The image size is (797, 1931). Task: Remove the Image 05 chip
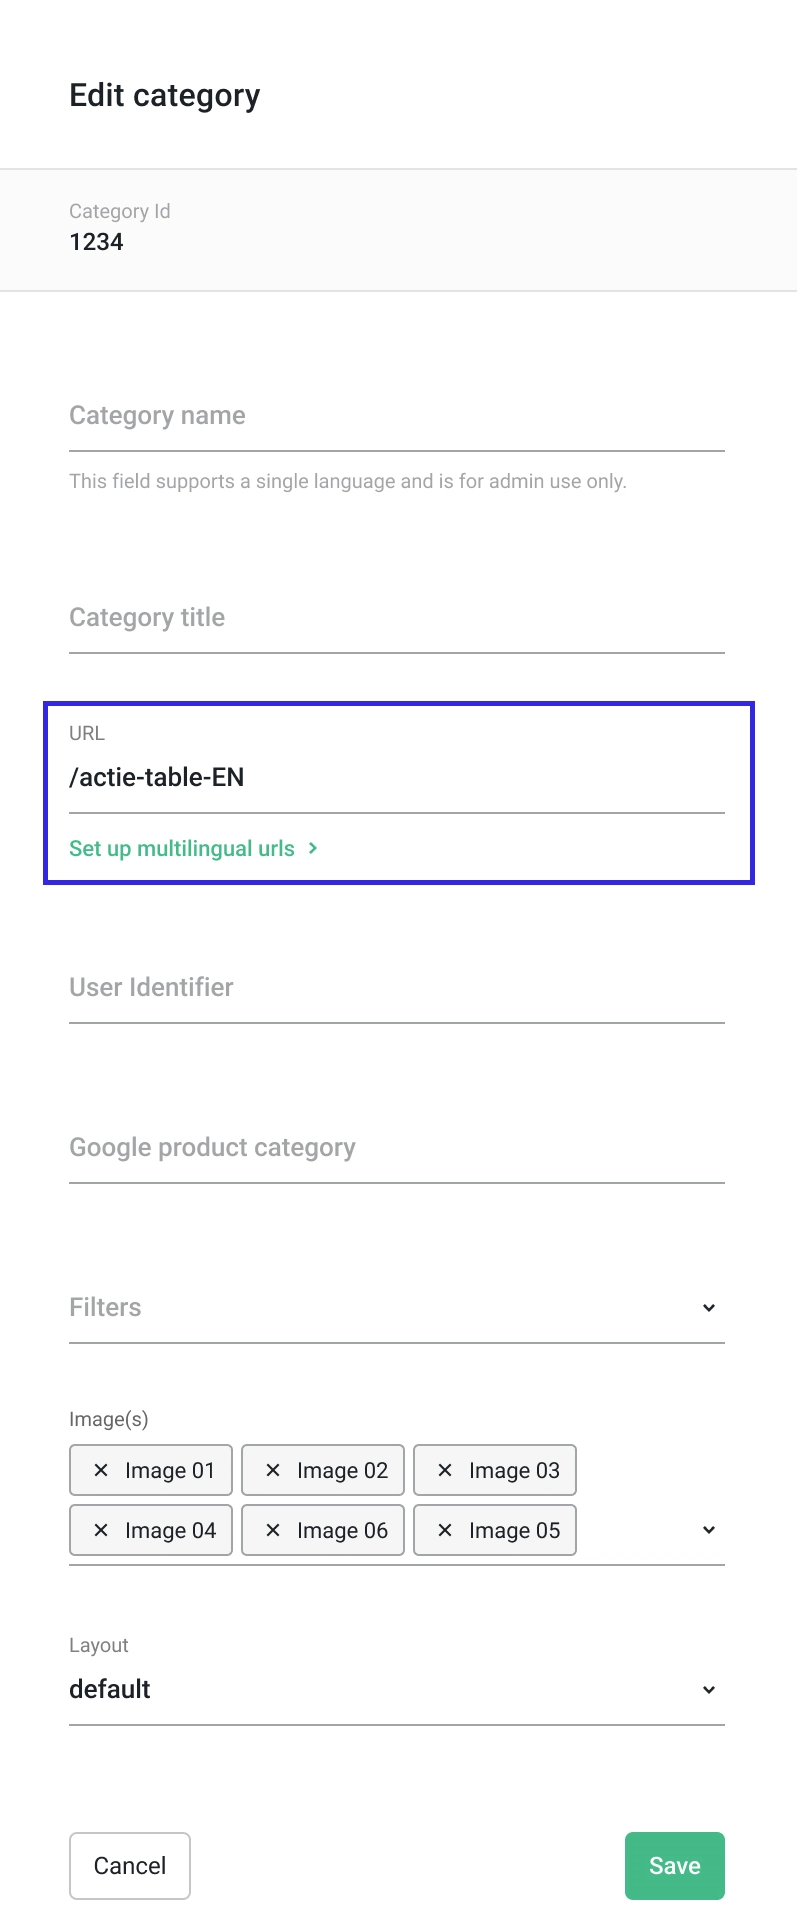(445, 1530)
